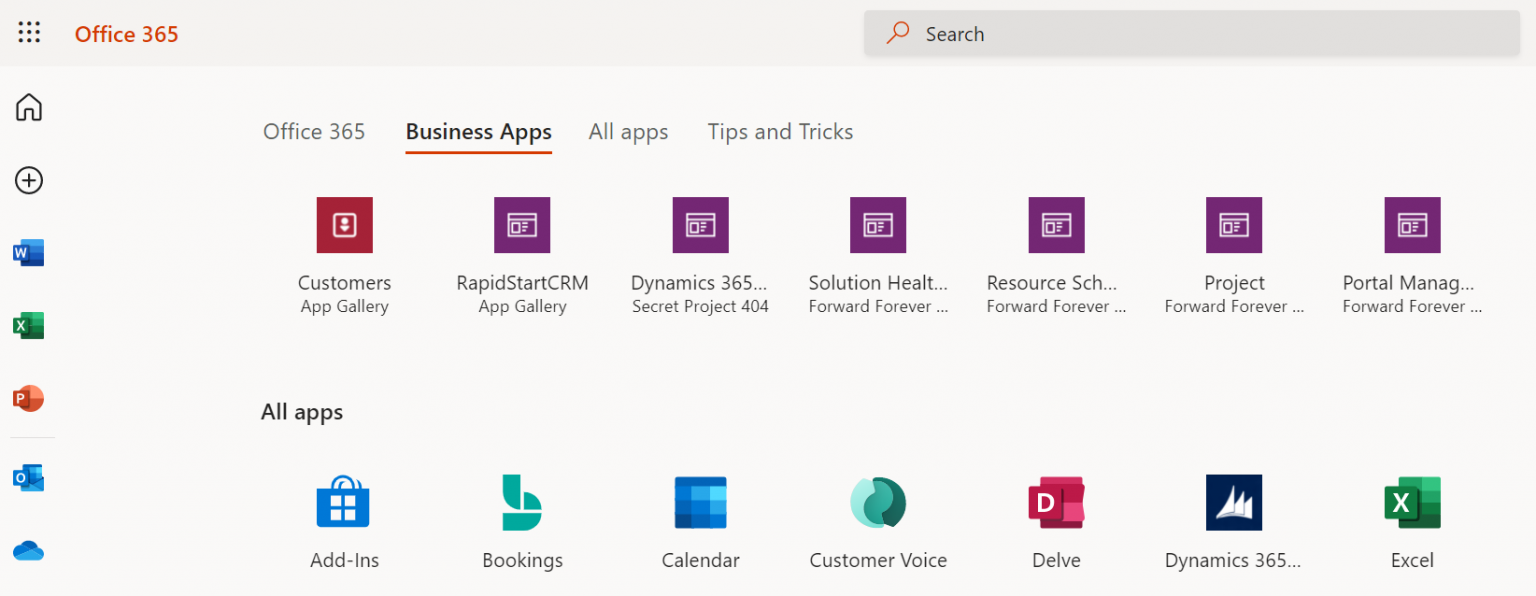Click the Bookings name label
Screen dimensions: 1536x596
tap(522, 560)
